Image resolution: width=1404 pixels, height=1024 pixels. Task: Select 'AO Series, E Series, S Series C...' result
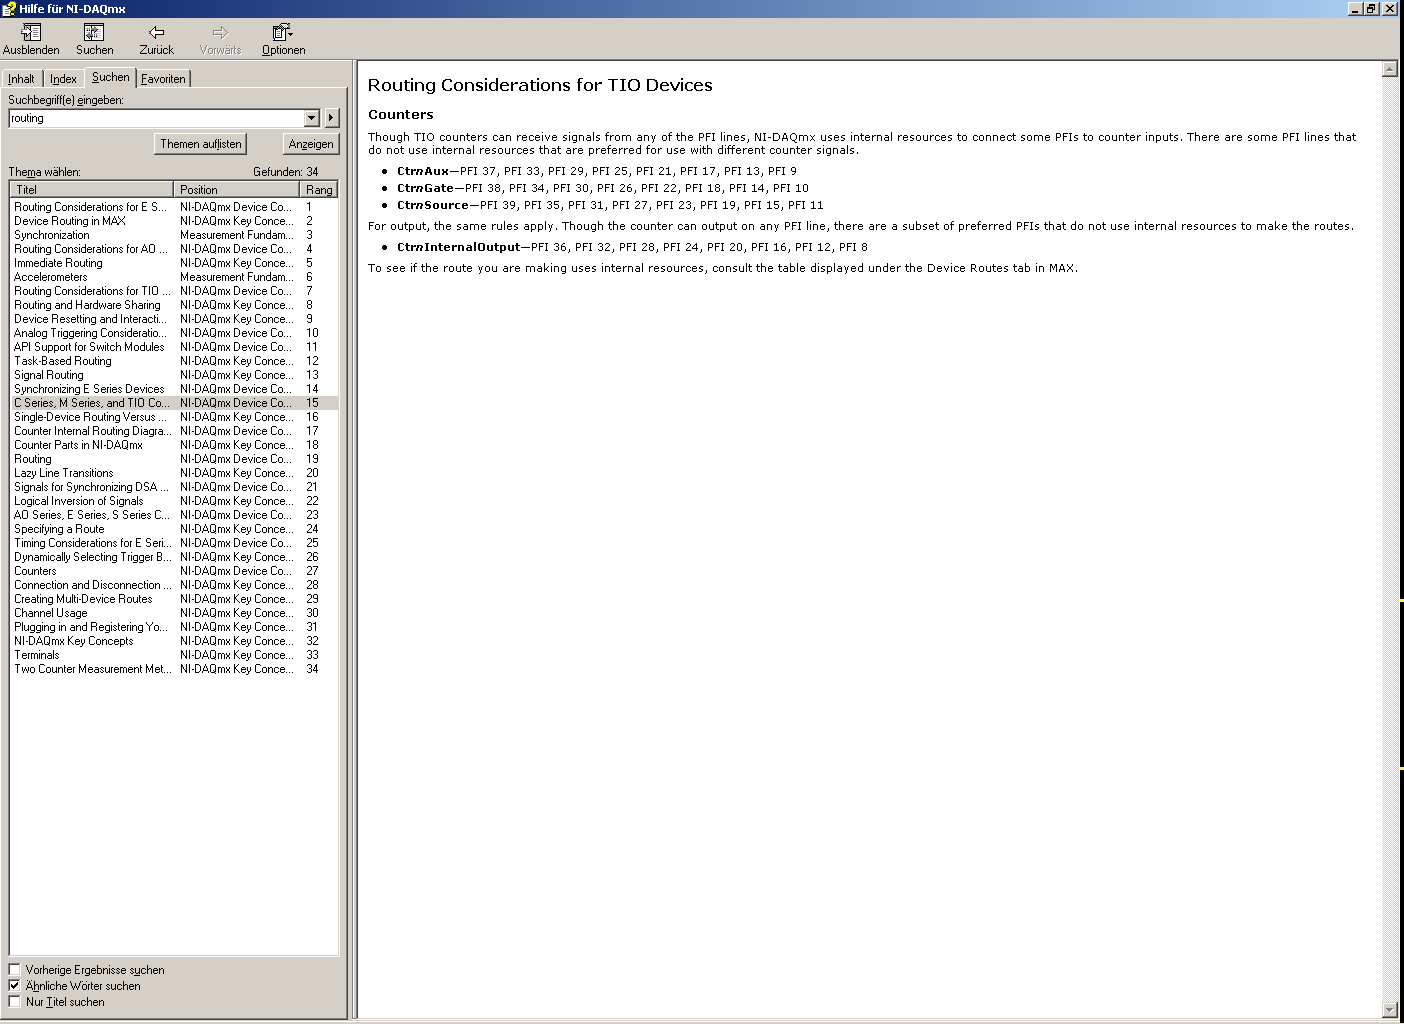coord(174,515)
